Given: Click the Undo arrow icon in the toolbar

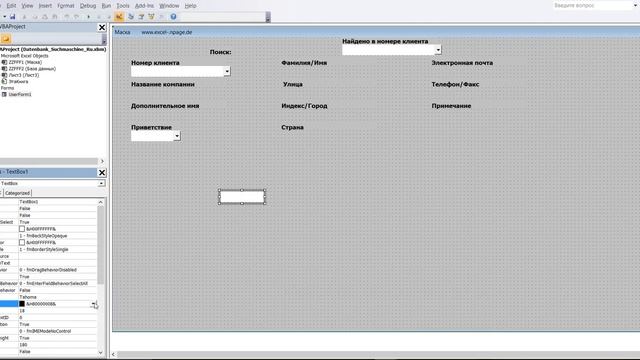Looking at the screenshot, I should pos(67,17).
